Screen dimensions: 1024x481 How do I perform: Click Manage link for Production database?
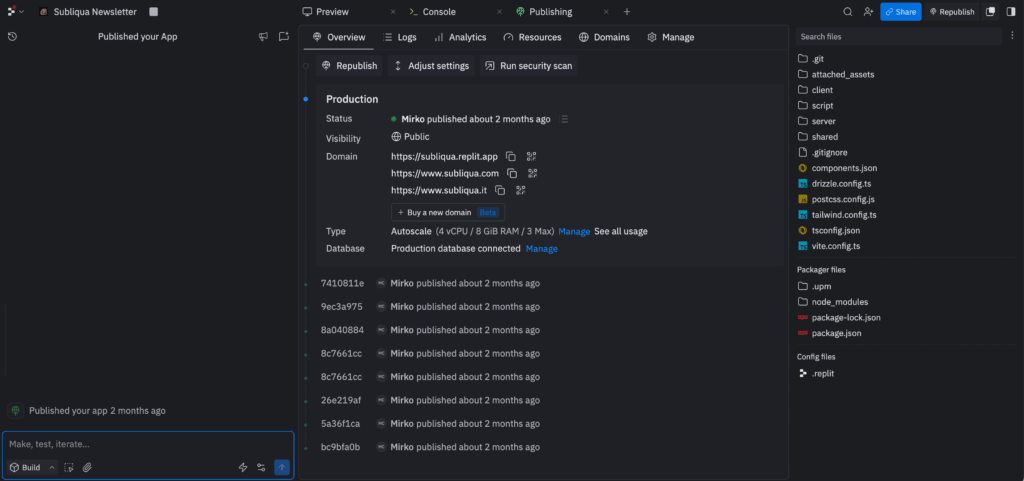(542, 249)
